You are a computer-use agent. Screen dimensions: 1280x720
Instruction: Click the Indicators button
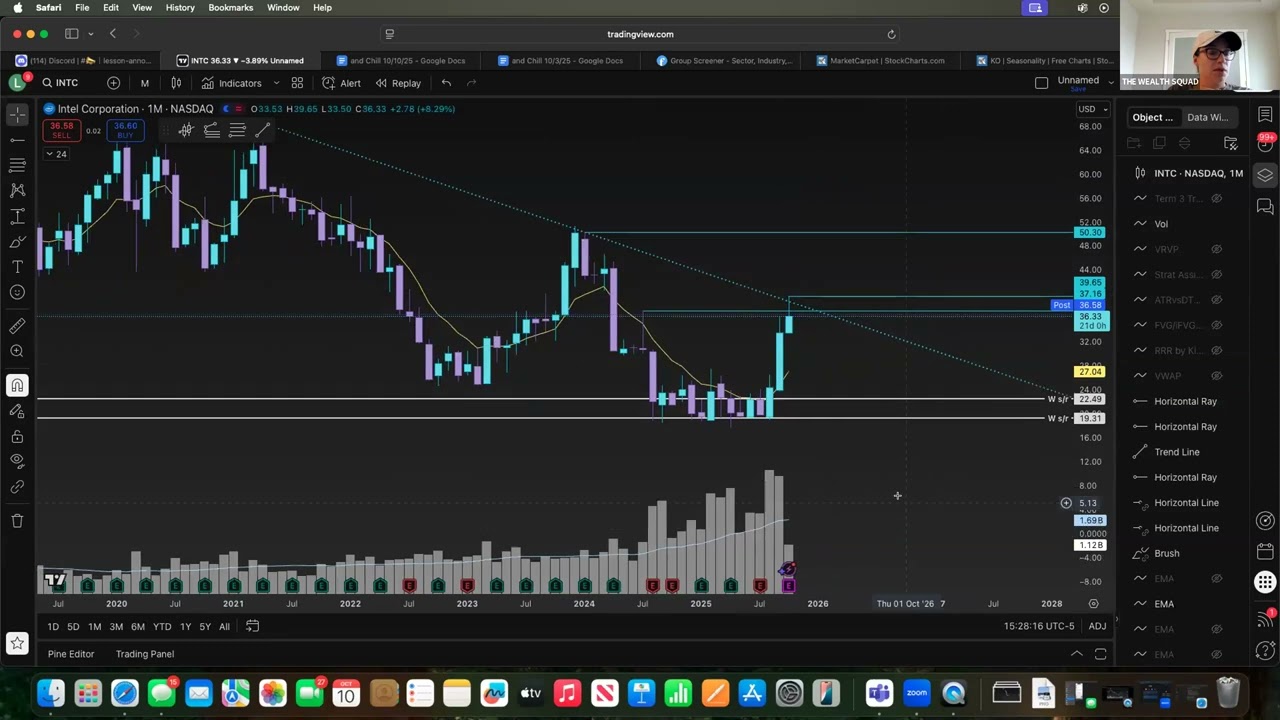tap(231, 83)
